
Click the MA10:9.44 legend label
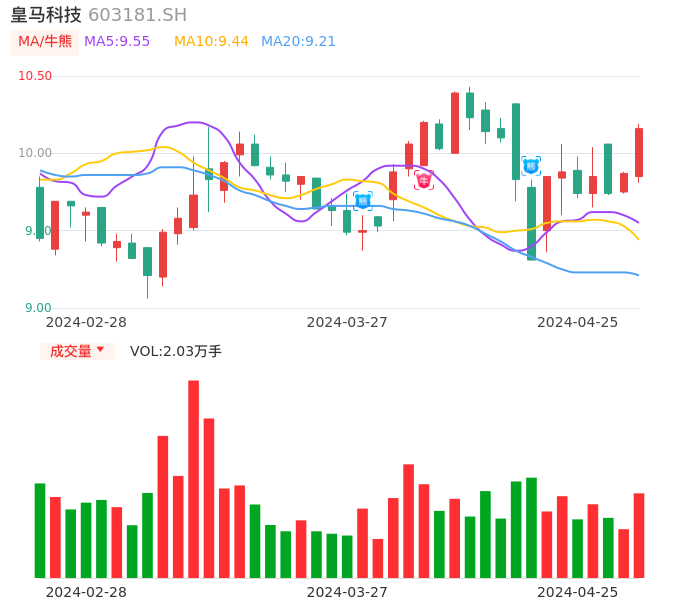pos(211,42)
